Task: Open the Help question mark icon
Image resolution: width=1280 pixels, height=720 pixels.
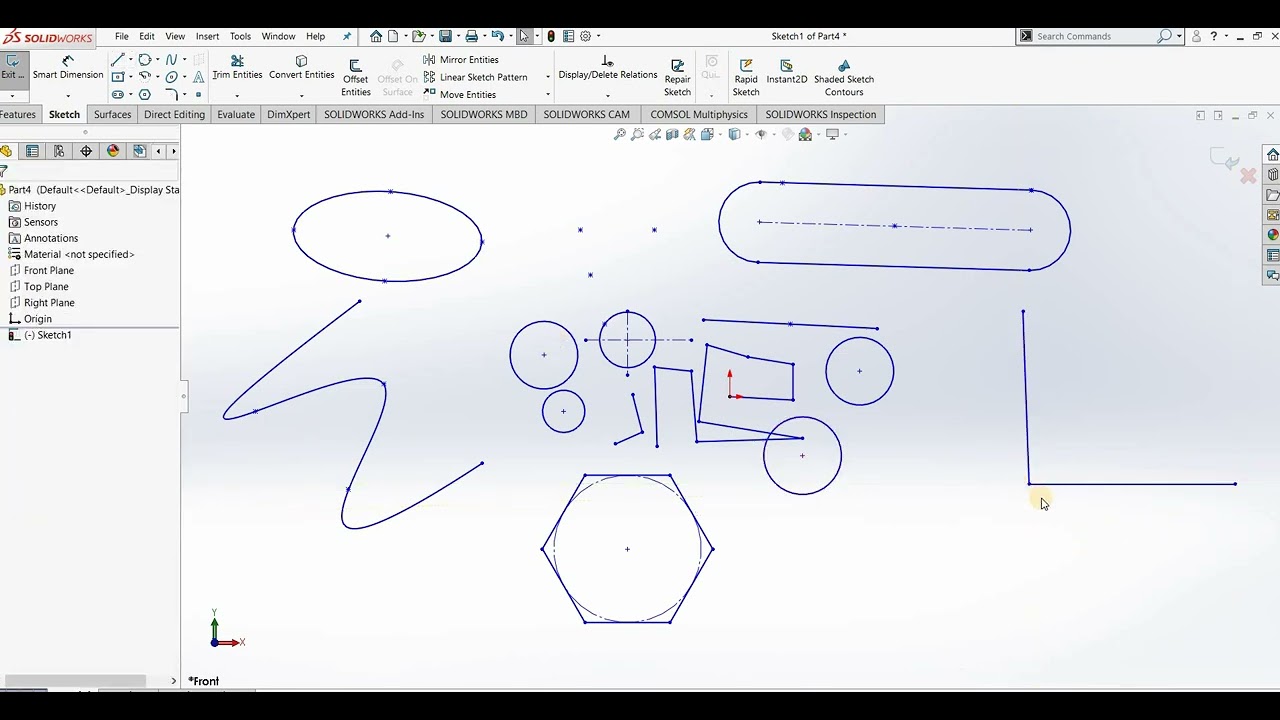Action: click(x=1214, y=36)
